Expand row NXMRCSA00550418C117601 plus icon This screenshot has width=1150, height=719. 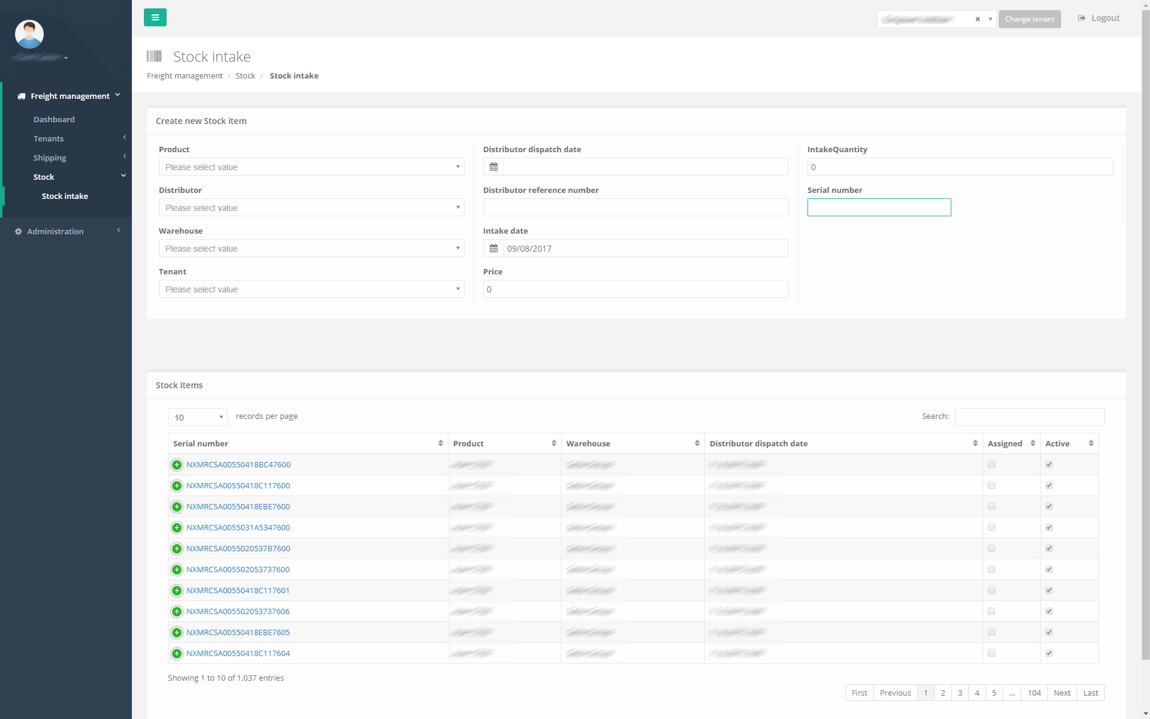click(177, 591)
